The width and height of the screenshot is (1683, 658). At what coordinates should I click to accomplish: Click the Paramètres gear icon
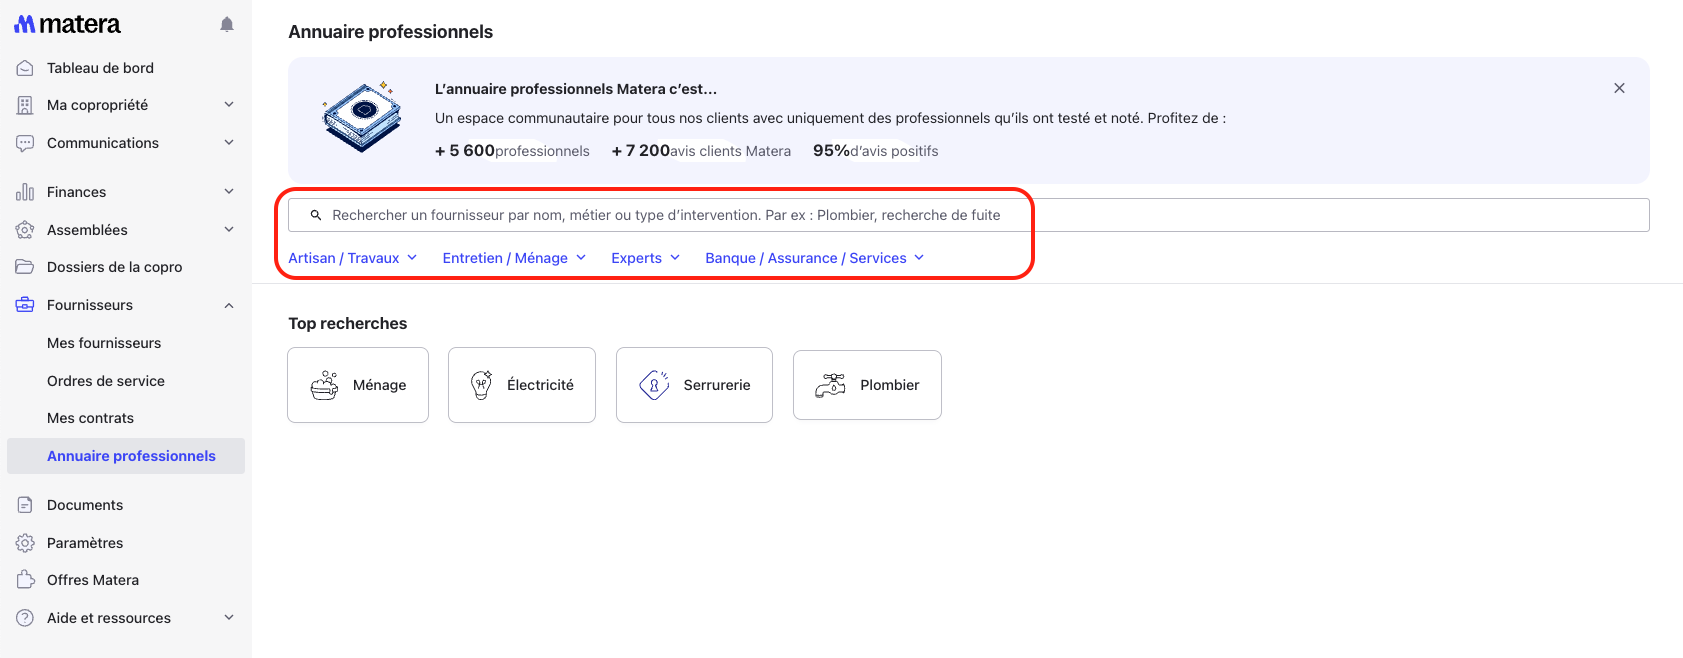click(25, 543)
